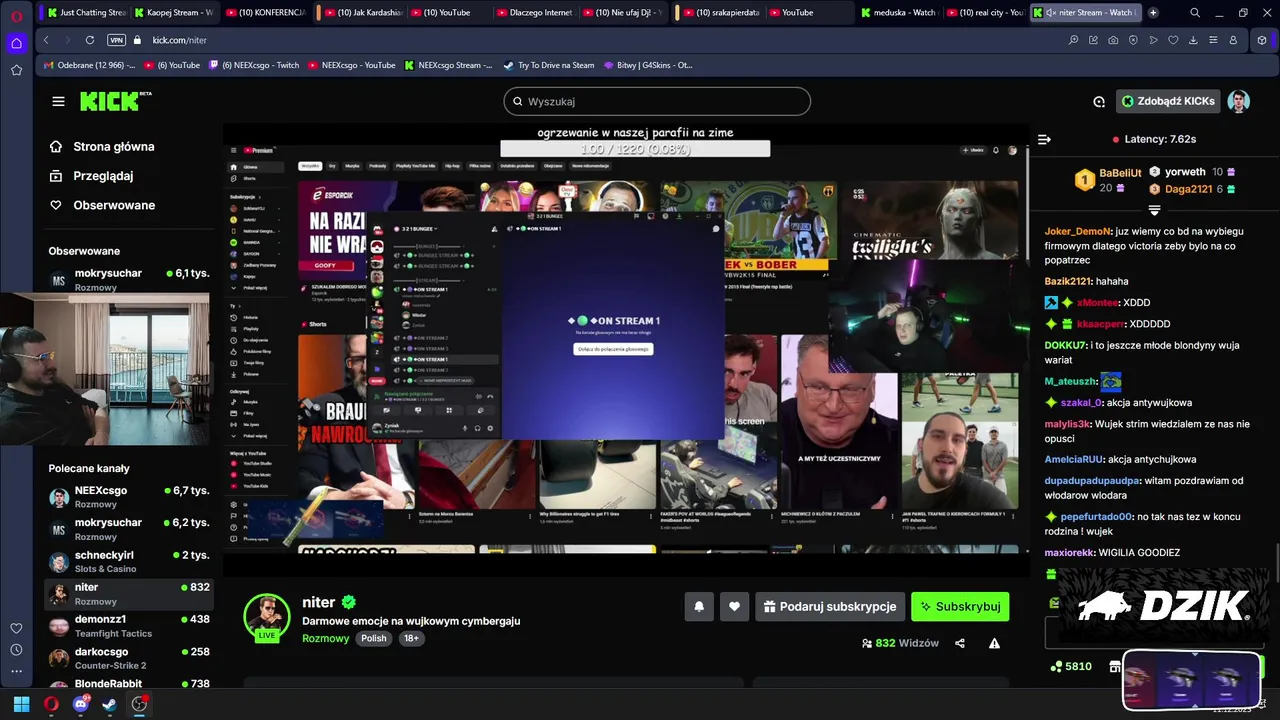Open demonzz1 channel in sidebar
The height and width of the screenshot is (720, 1280).
tap(128, 625)
